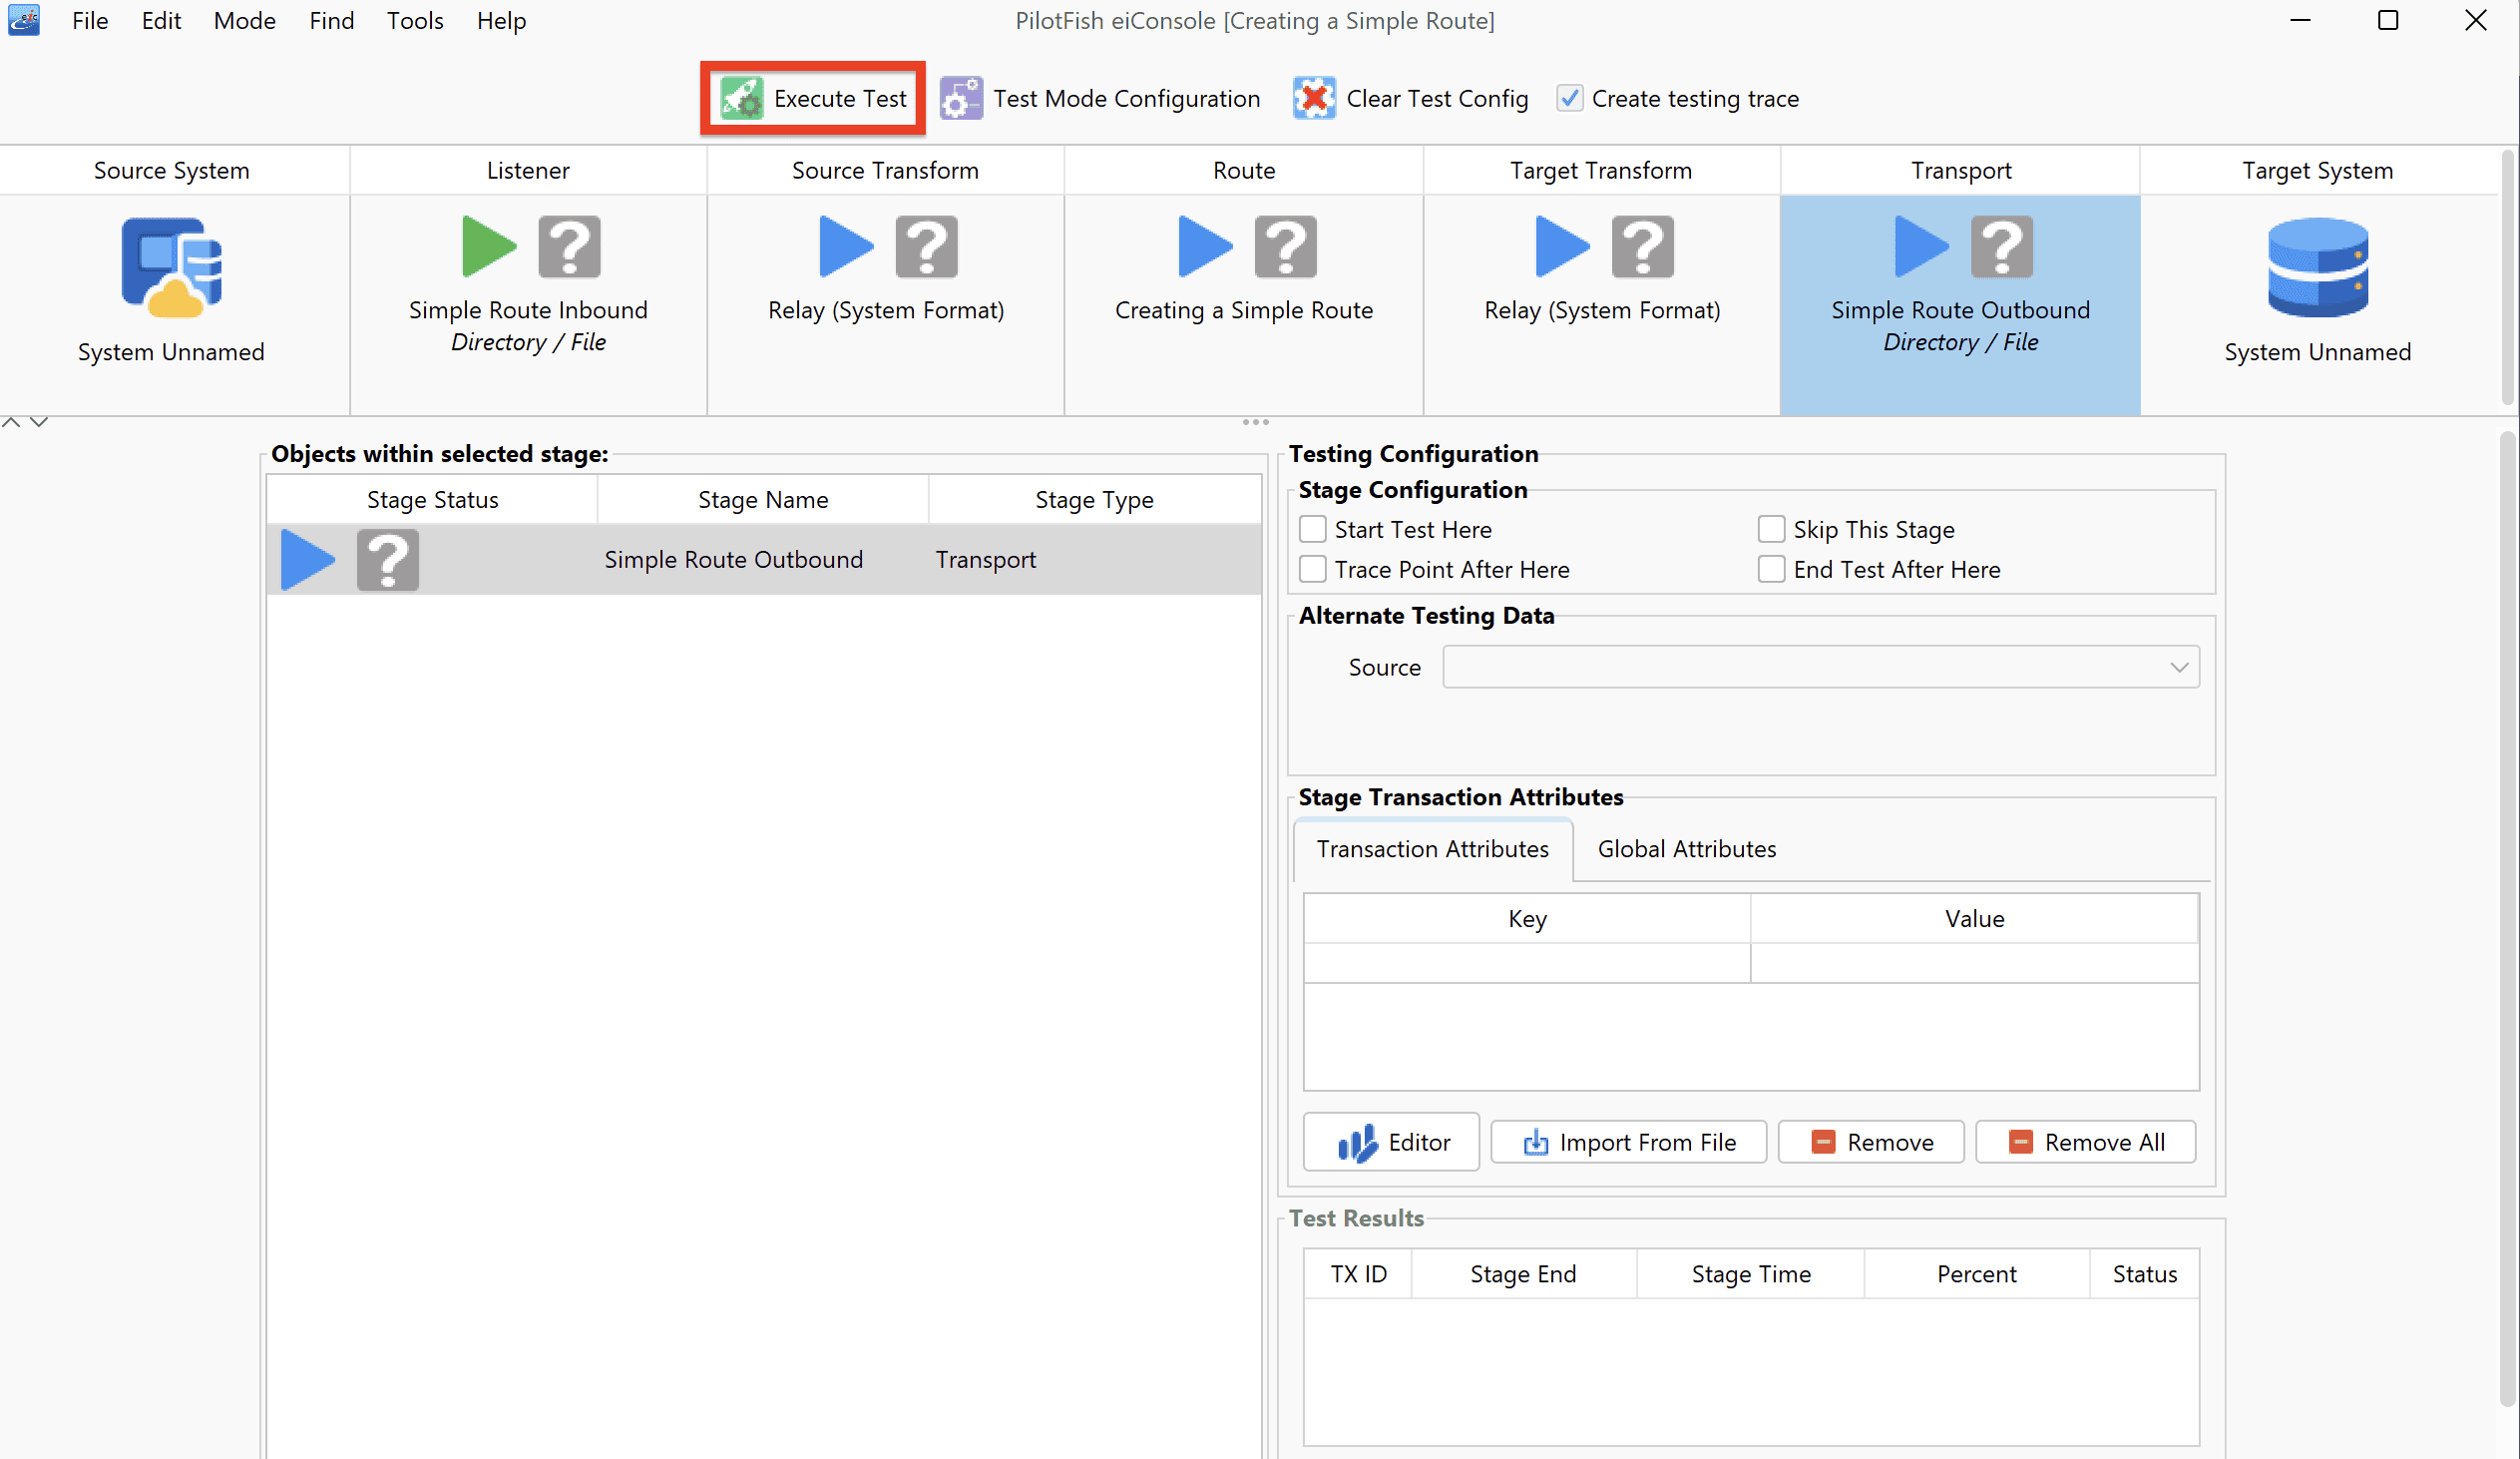Screen dimensions: 2520x1459
Task: Click the Remove All button
Action: 2086,1142
